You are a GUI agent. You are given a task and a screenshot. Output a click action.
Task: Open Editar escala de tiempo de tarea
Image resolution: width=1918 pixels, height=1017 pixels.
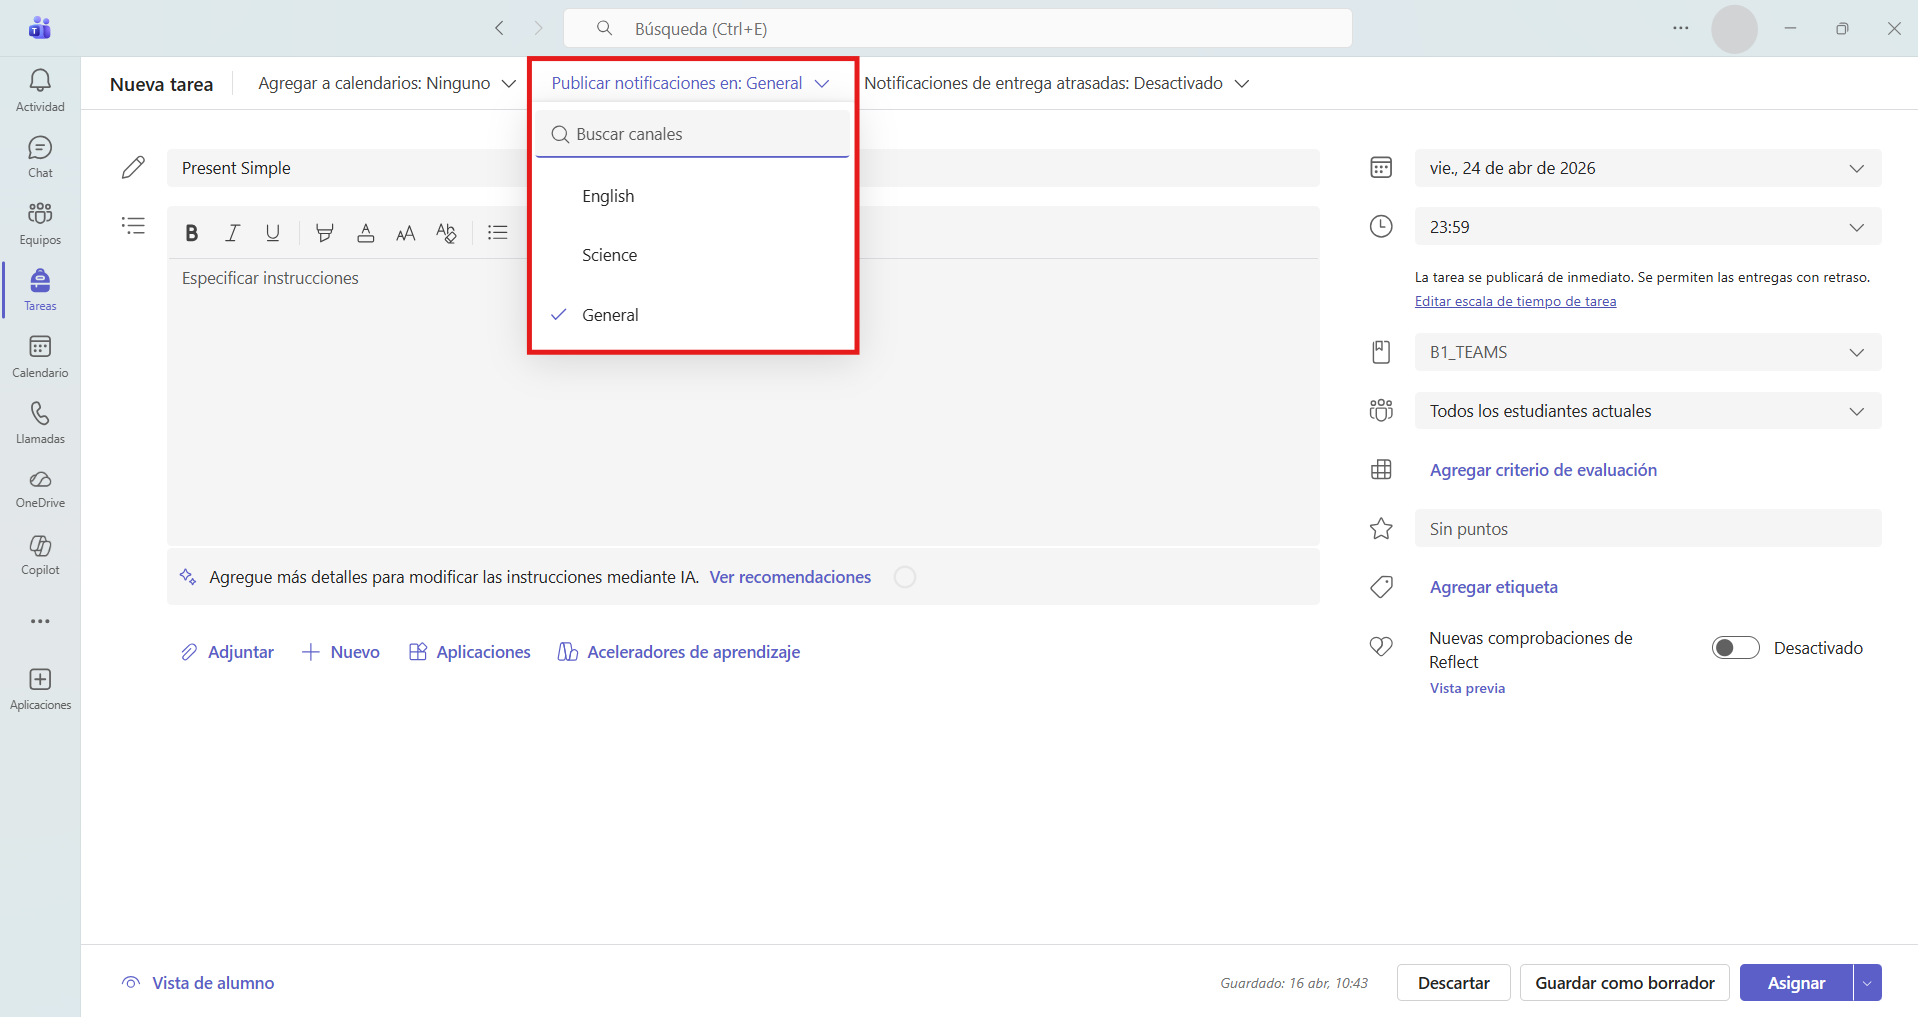(1515, 301)
